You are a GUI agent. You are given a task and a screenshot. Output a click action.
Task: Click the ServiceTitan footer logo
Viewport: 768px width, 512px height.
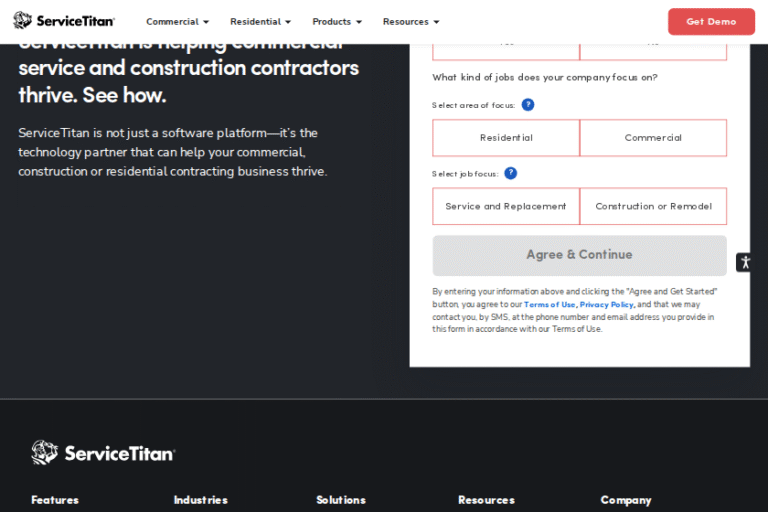(103, 452)
